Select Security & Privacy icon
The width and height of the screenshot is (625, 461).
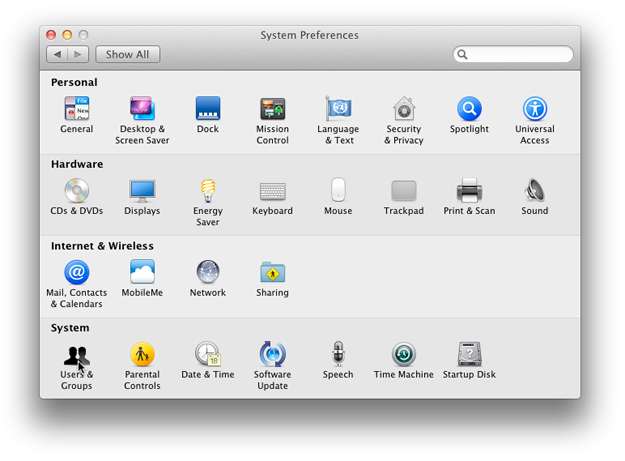pos(404,109)
